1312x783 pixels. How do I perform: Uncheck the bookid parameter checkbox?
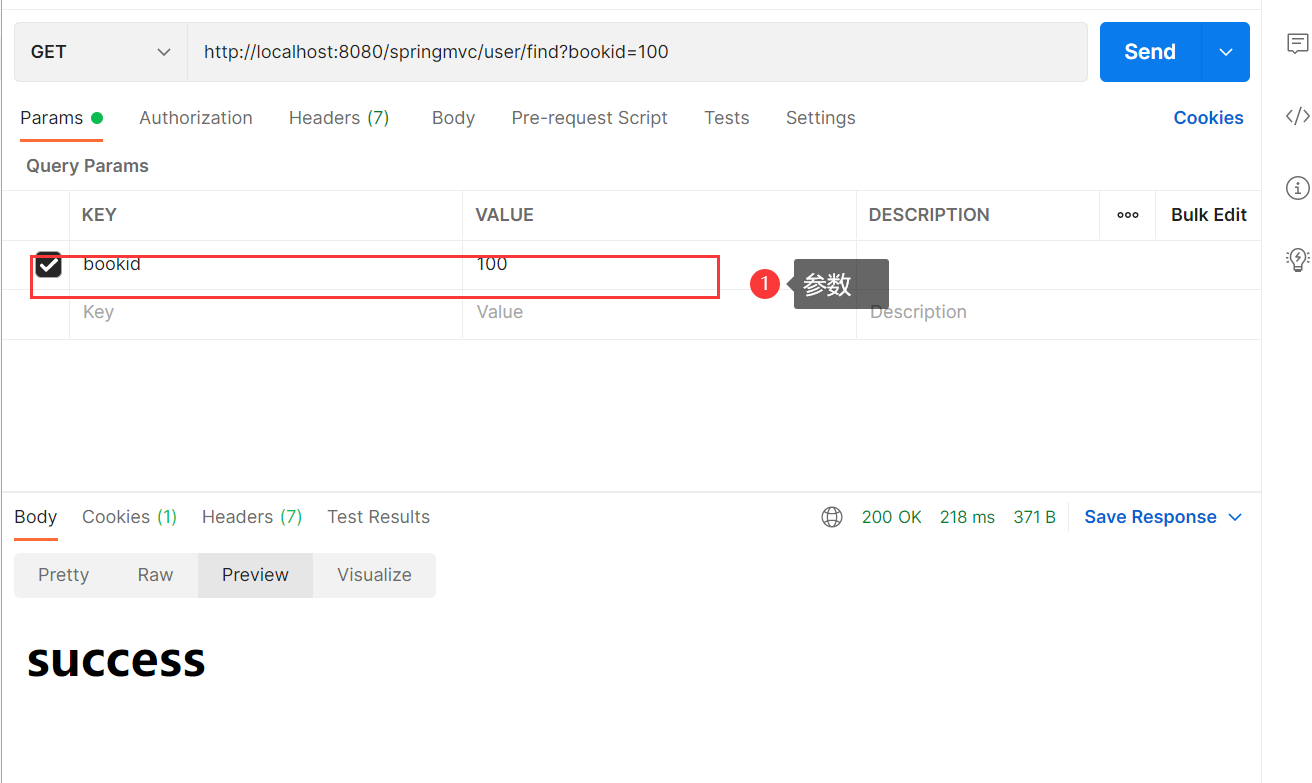(48, 265)
